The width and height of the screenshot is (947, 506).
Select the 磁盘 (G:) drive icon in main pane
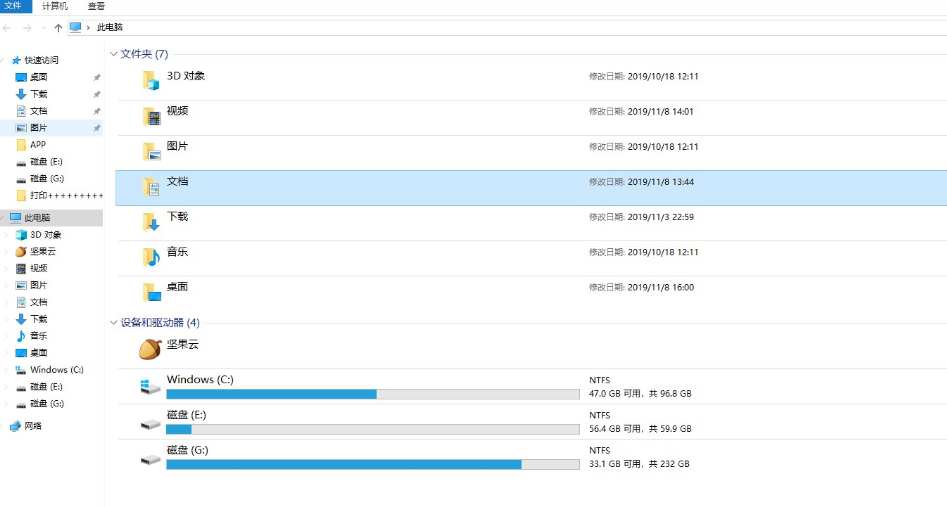[150, 458]
